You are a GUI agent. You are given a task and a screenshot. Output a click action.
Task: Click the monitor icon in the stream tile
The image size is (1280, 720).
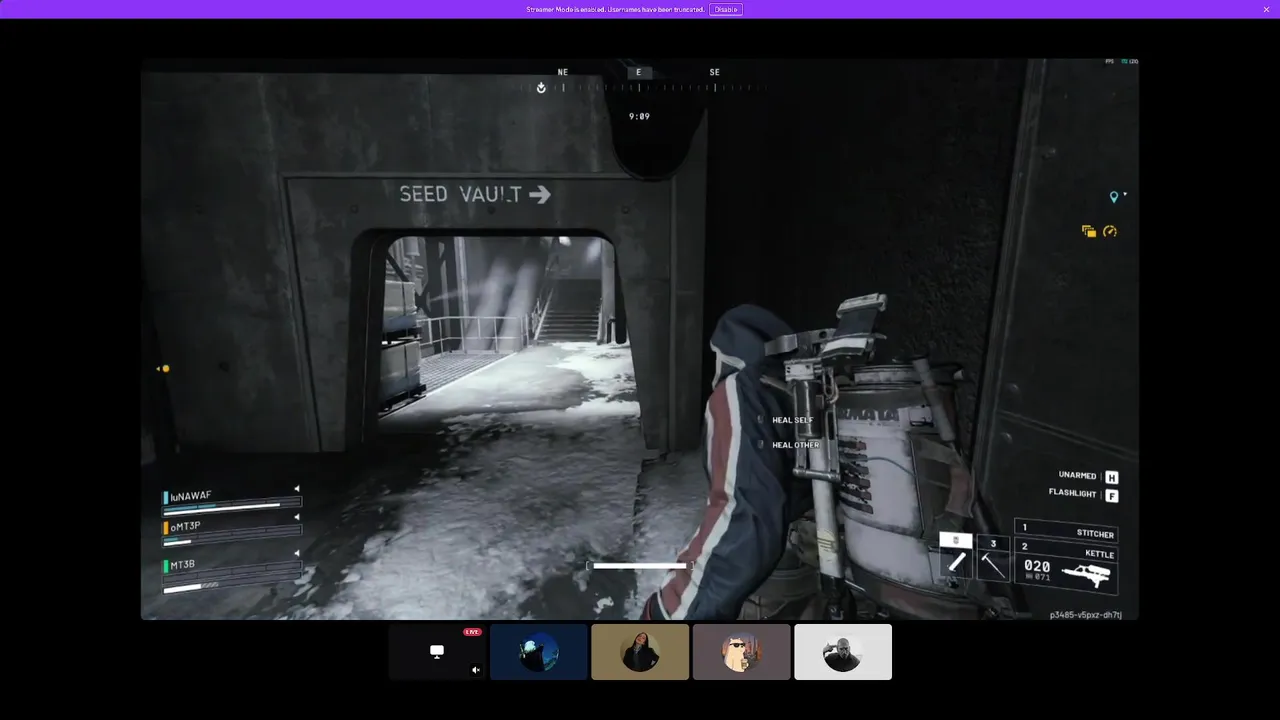[437, 651]
